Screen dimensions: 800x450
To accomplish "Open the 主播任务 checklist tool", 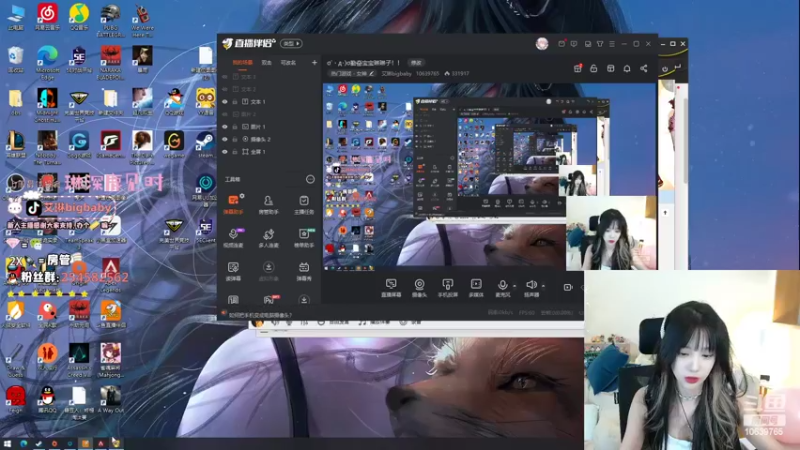I will (304, 204).
